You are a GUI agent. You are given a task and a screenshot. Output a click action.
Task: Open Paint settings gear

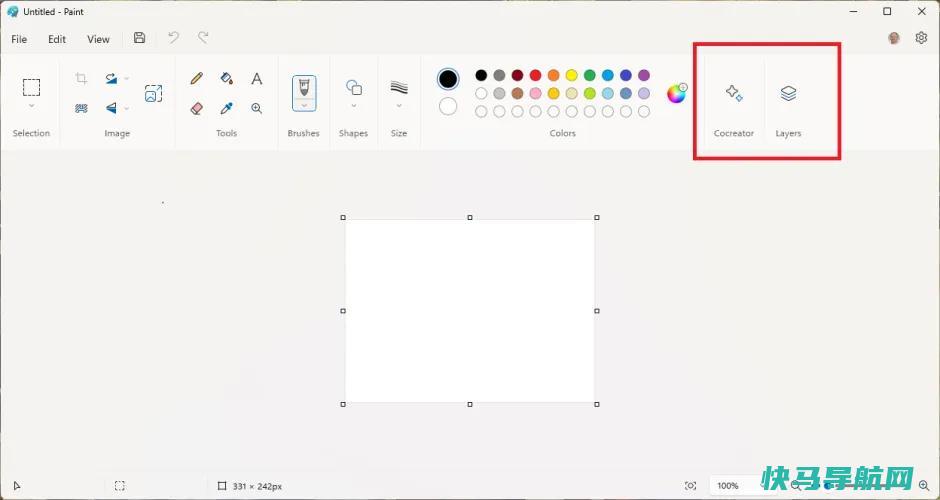(x=921, y=38)
